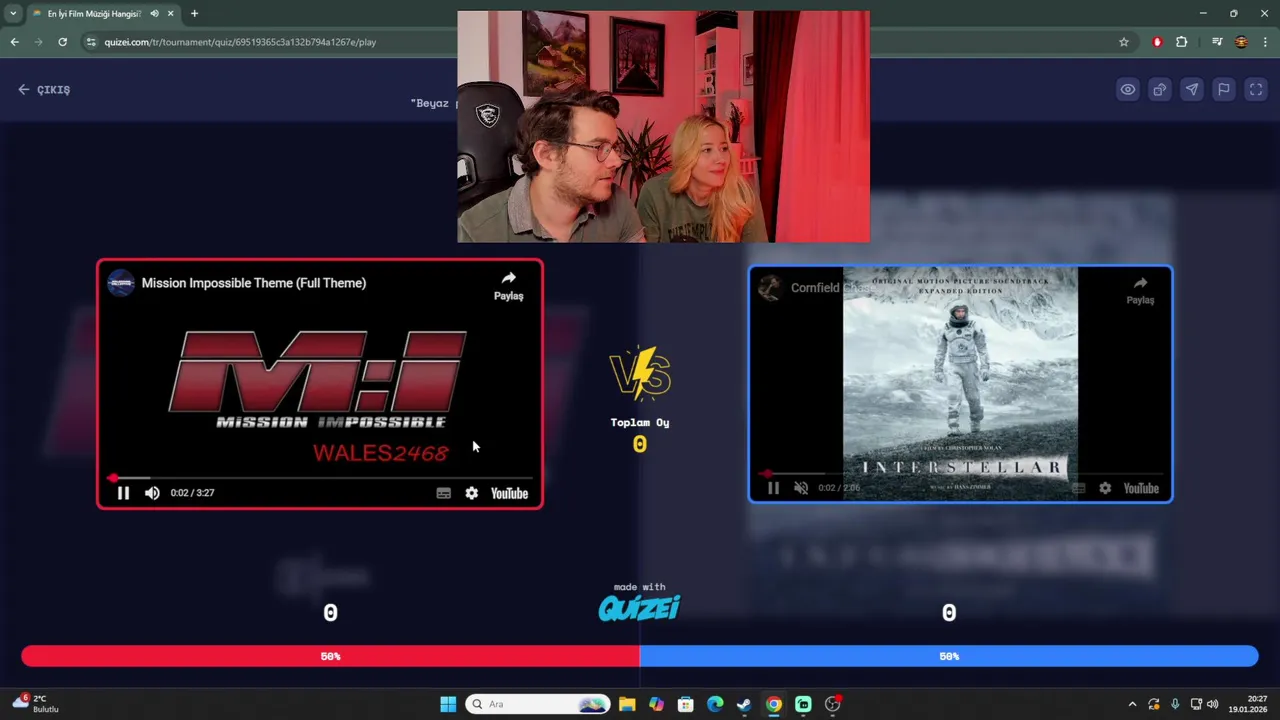Click the eye visibility icon in Quizei header
The image size is (1280, 720).
click(x=1128, y=89)
